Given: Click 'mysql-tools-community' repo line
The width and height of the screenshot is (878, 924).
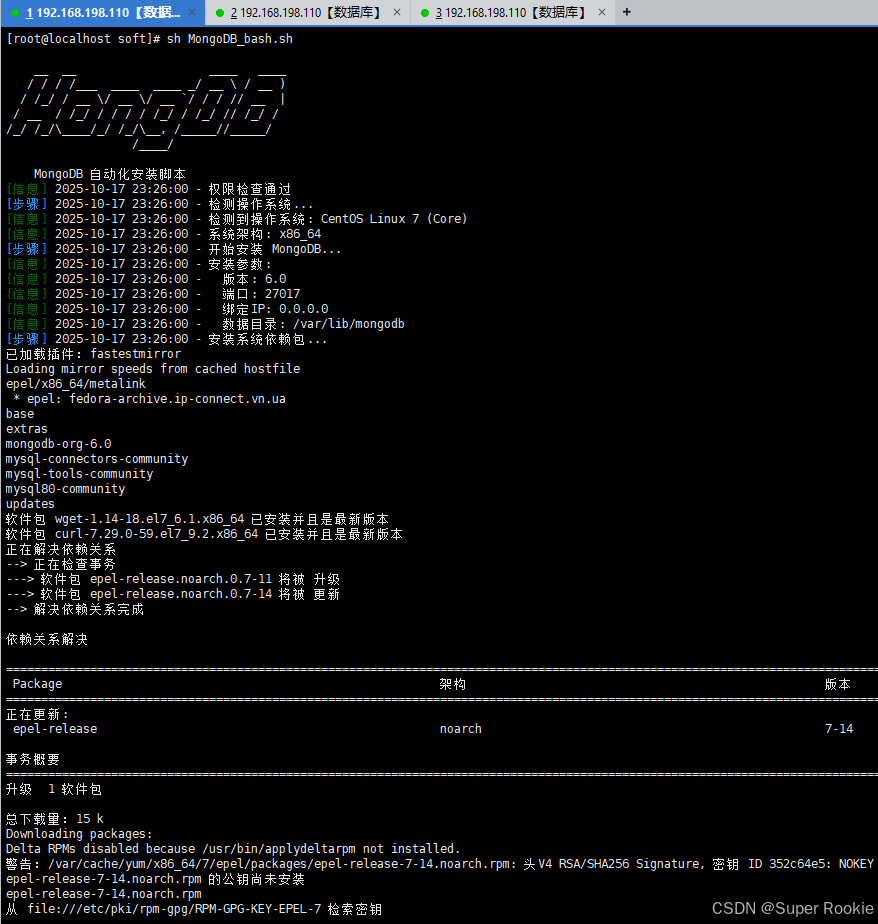Looking at the screenshot, I should 80,474.
